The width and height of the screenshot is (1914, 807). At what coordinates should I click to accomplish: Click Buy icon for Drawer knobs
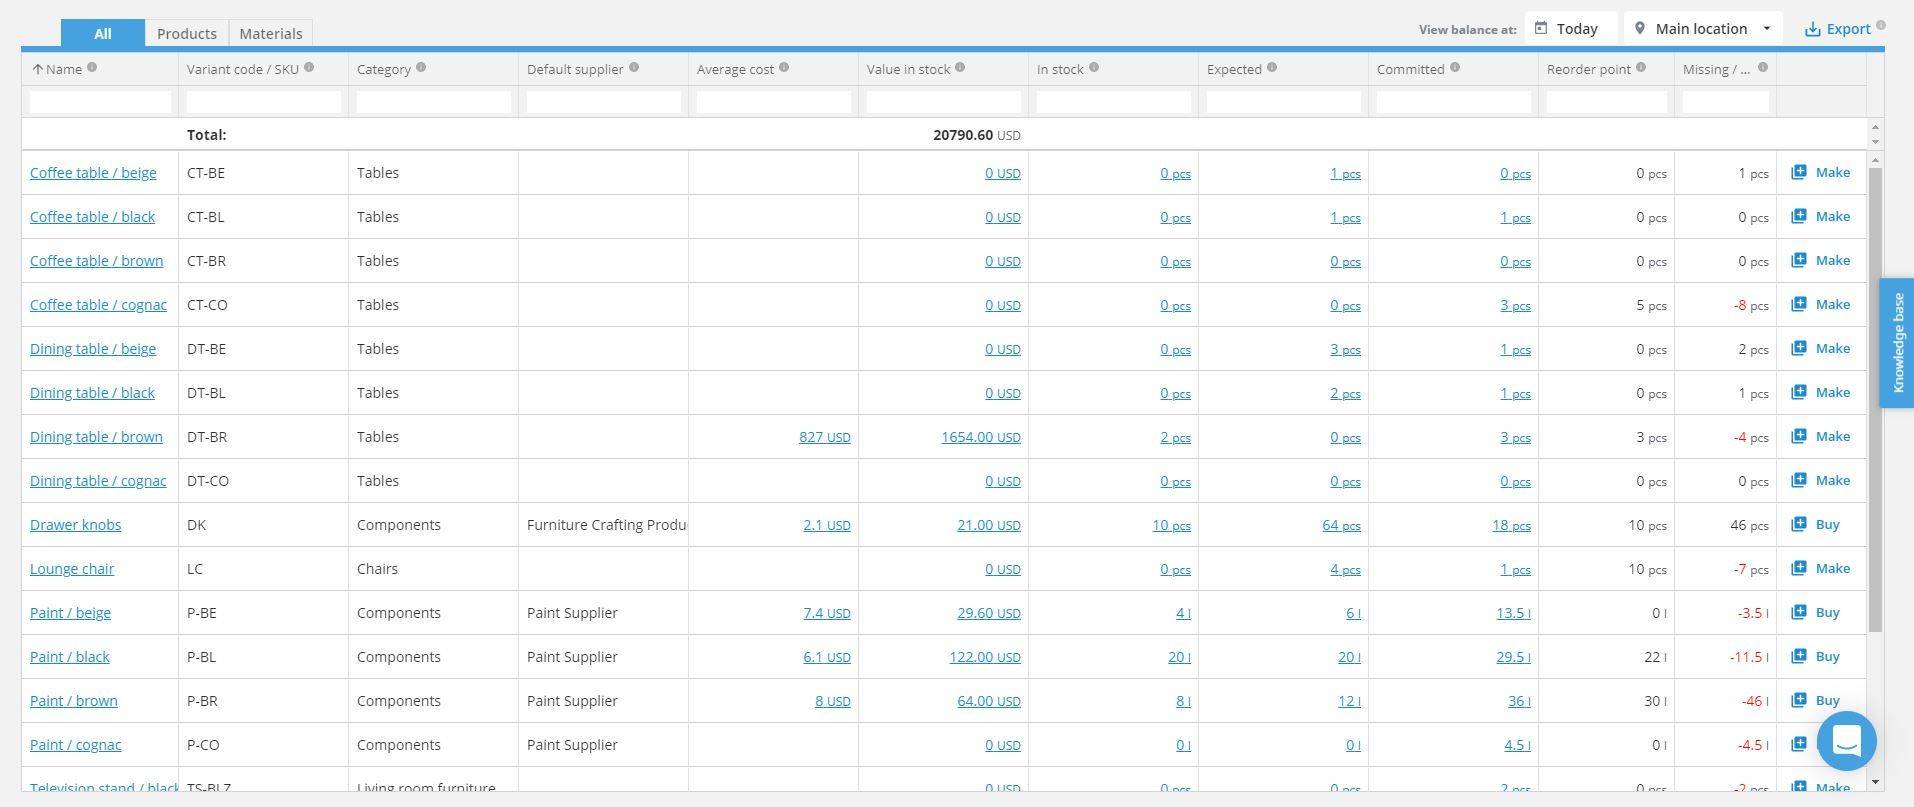(1799, 524)
